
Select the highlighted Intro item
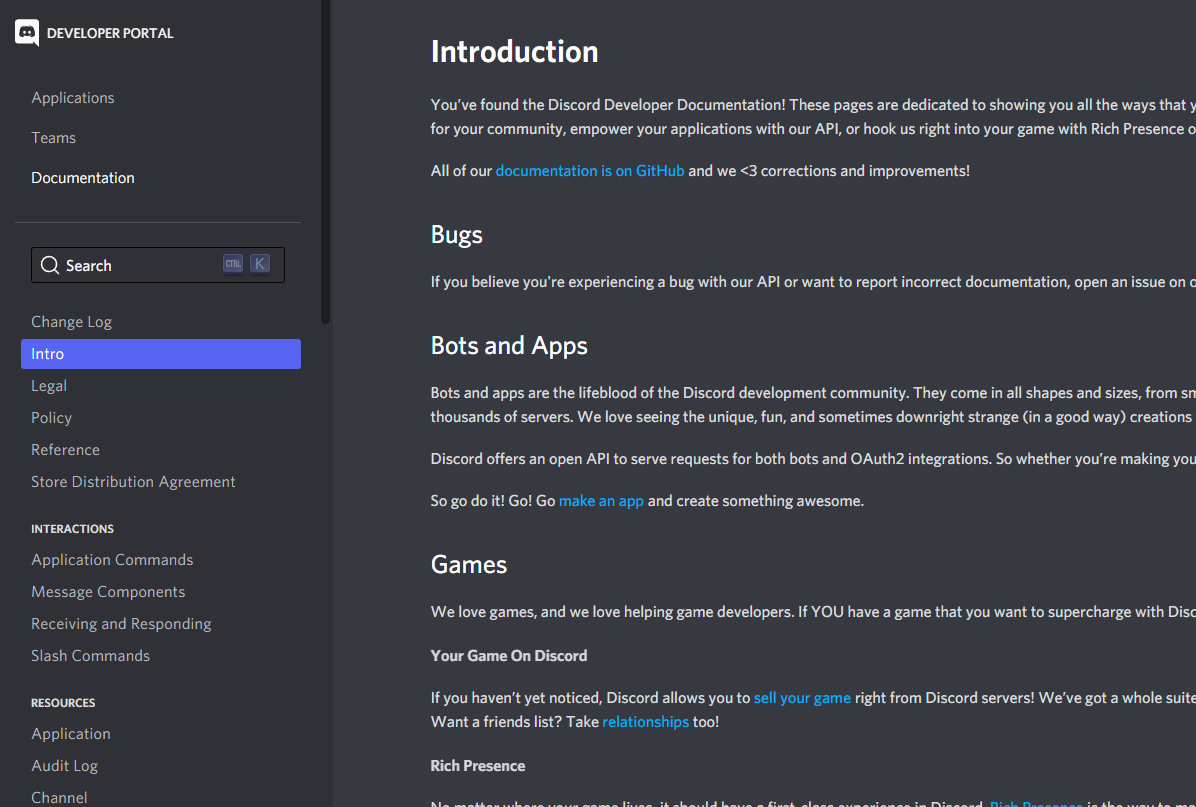coord(161,354)
